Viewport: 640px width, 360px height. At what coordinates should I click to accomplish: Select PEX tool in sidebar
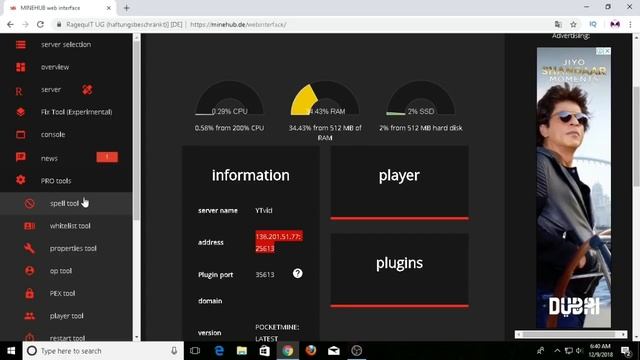[66, 293]
